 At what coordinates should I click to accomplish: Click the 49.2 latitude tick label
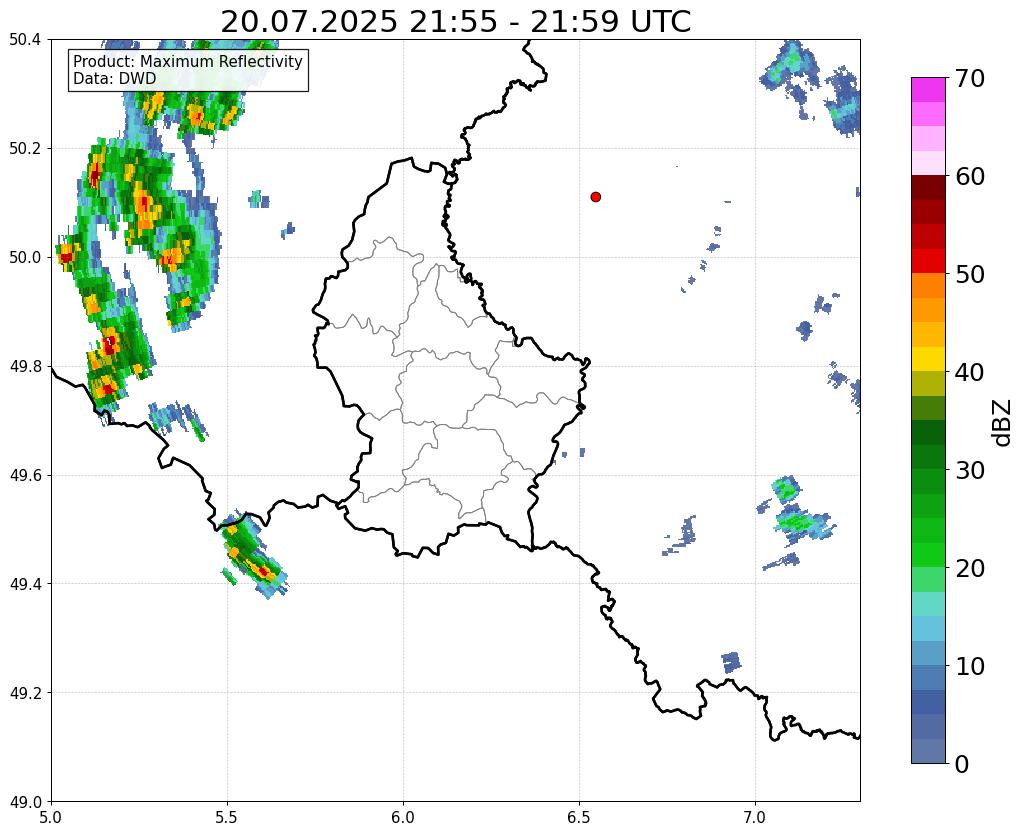[25, 693]
